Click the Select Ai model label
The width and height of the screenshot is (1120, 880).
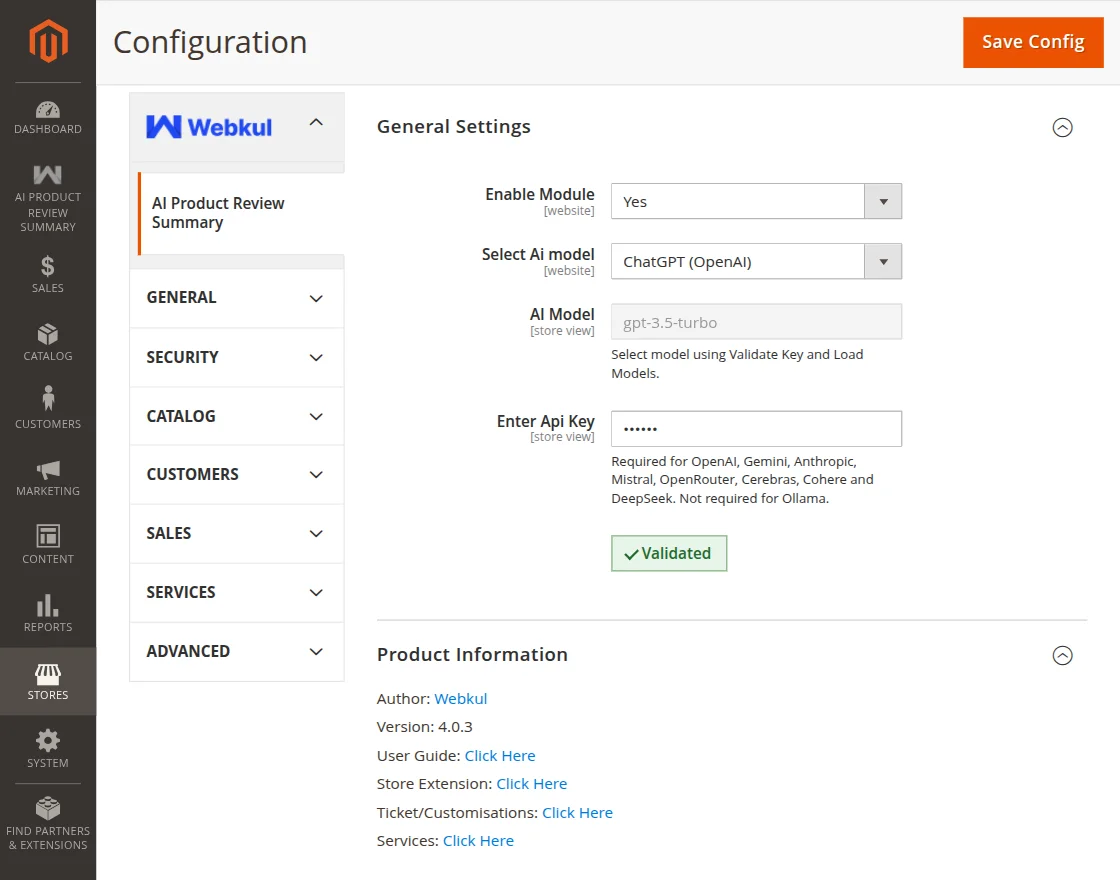[538, 254]
